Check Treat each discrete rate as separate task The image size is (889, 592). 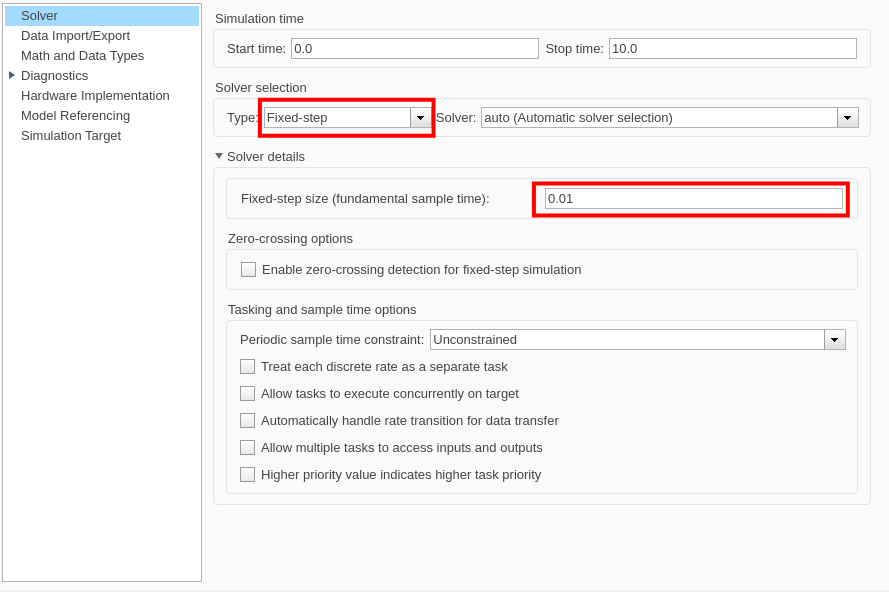248,367
